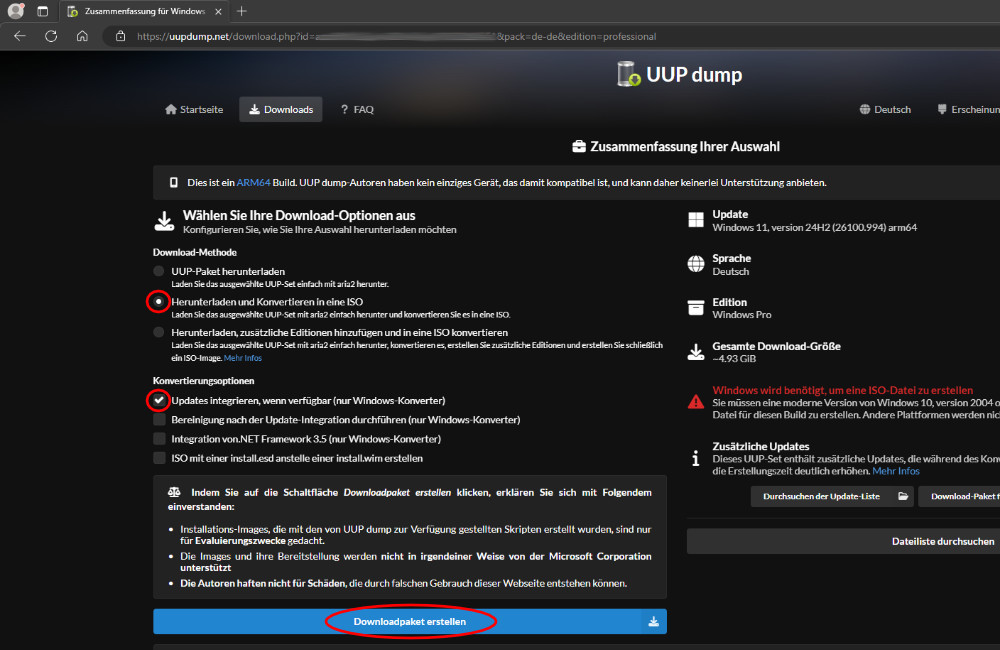Click the Windows Pro edition text
The image size is (1000, 650).
[x=742, y=314]
